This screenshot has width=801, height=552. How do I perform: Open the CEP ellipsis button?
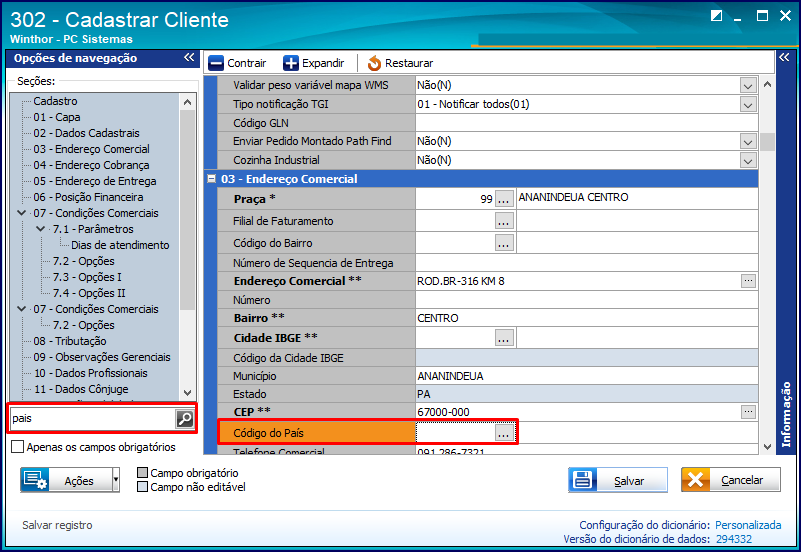coord(748,412)
